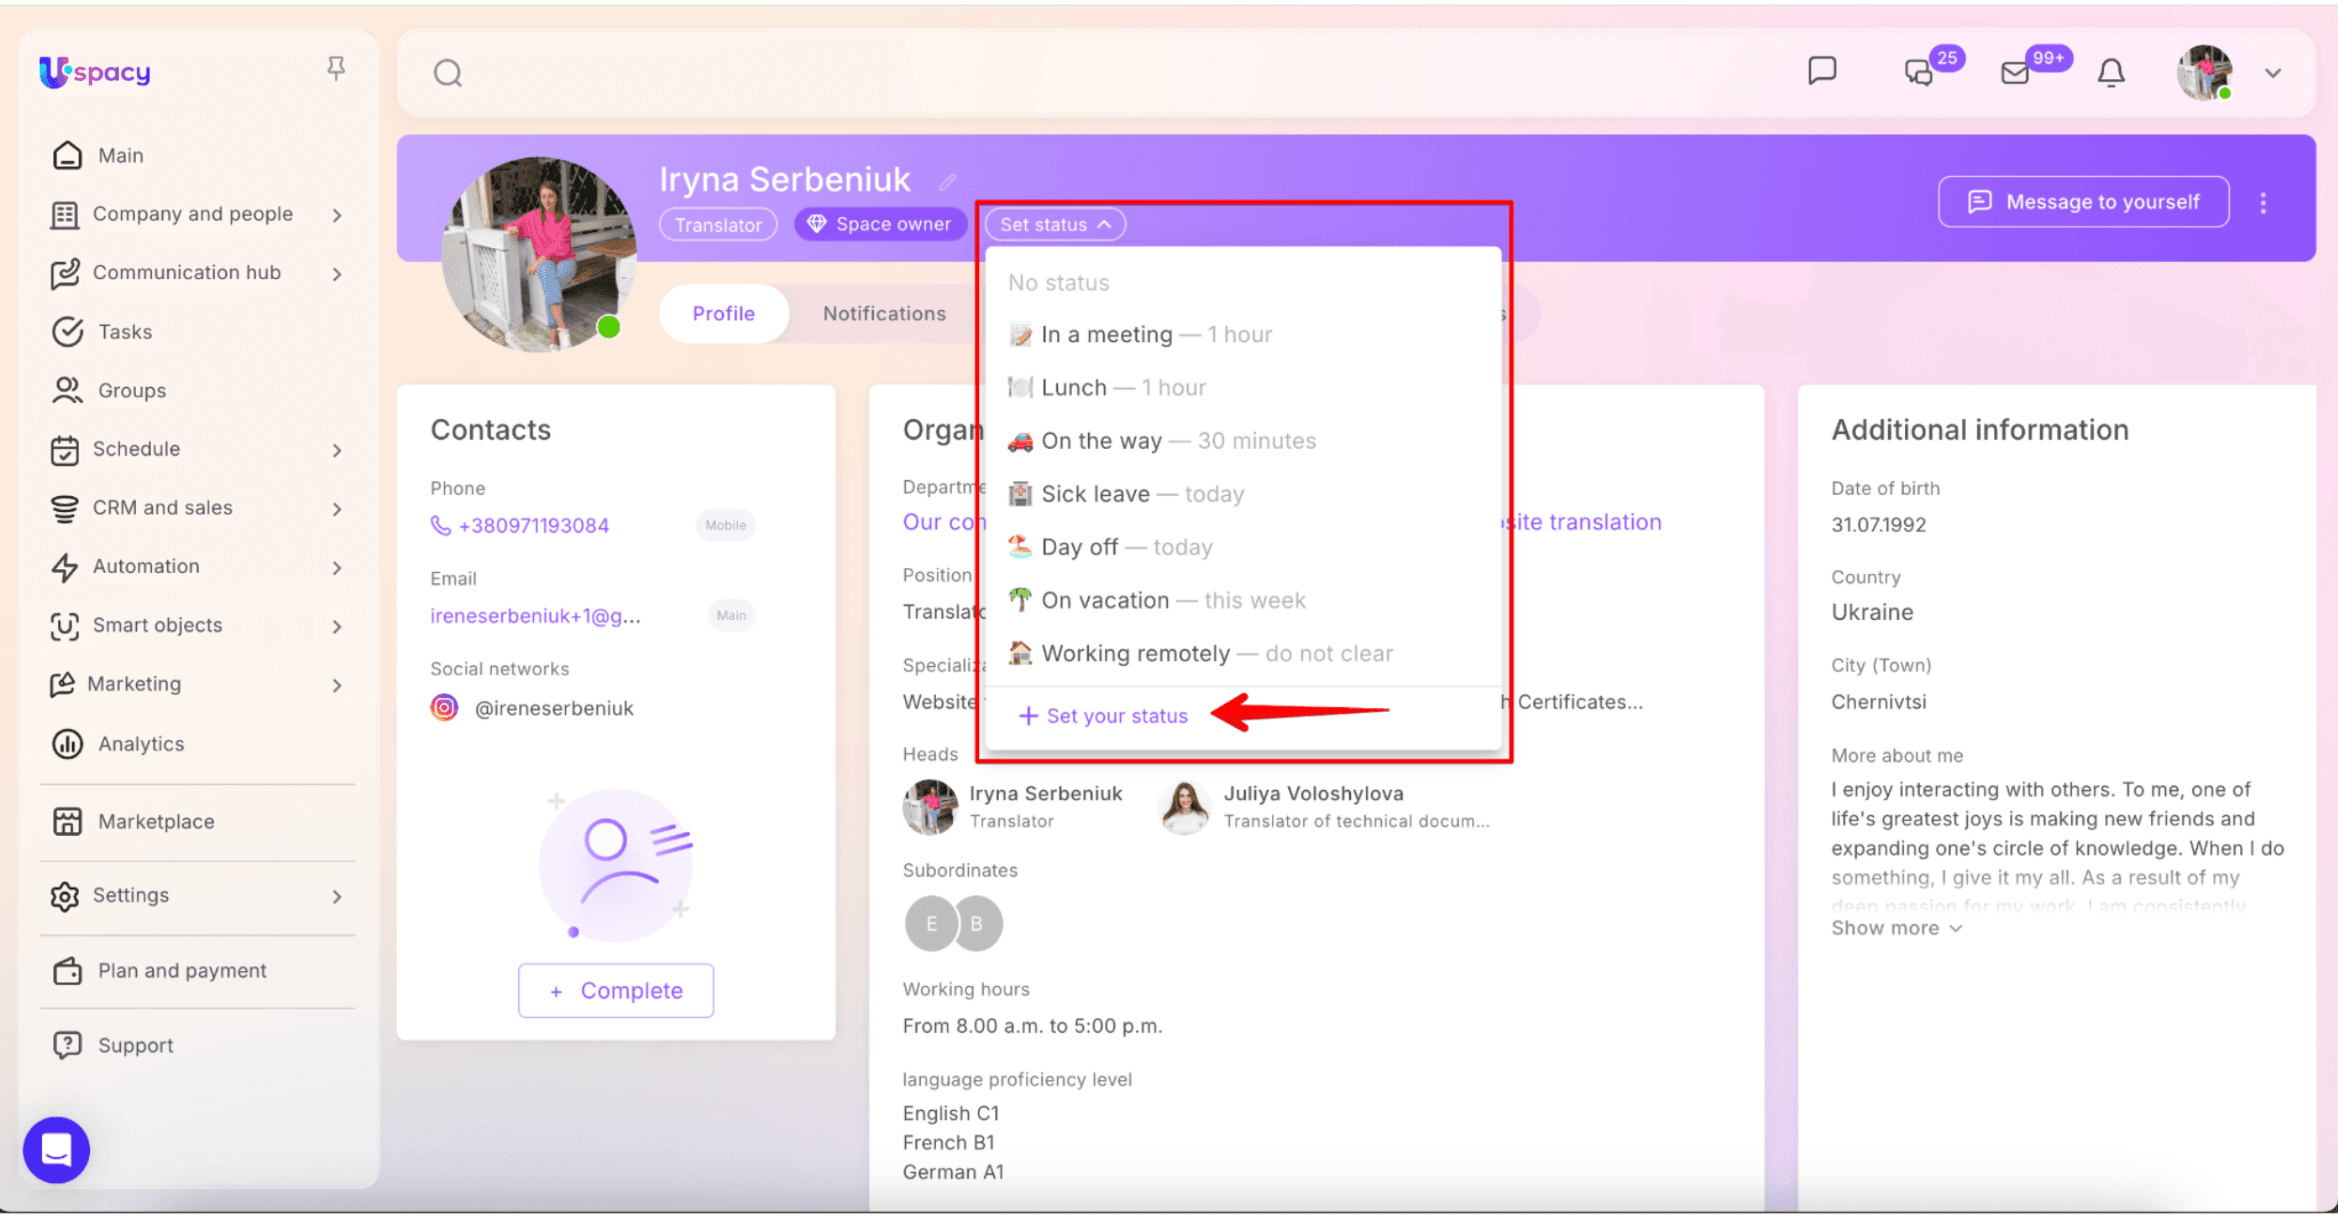Open the chat bubble icon in top bar

(1822, 71)
